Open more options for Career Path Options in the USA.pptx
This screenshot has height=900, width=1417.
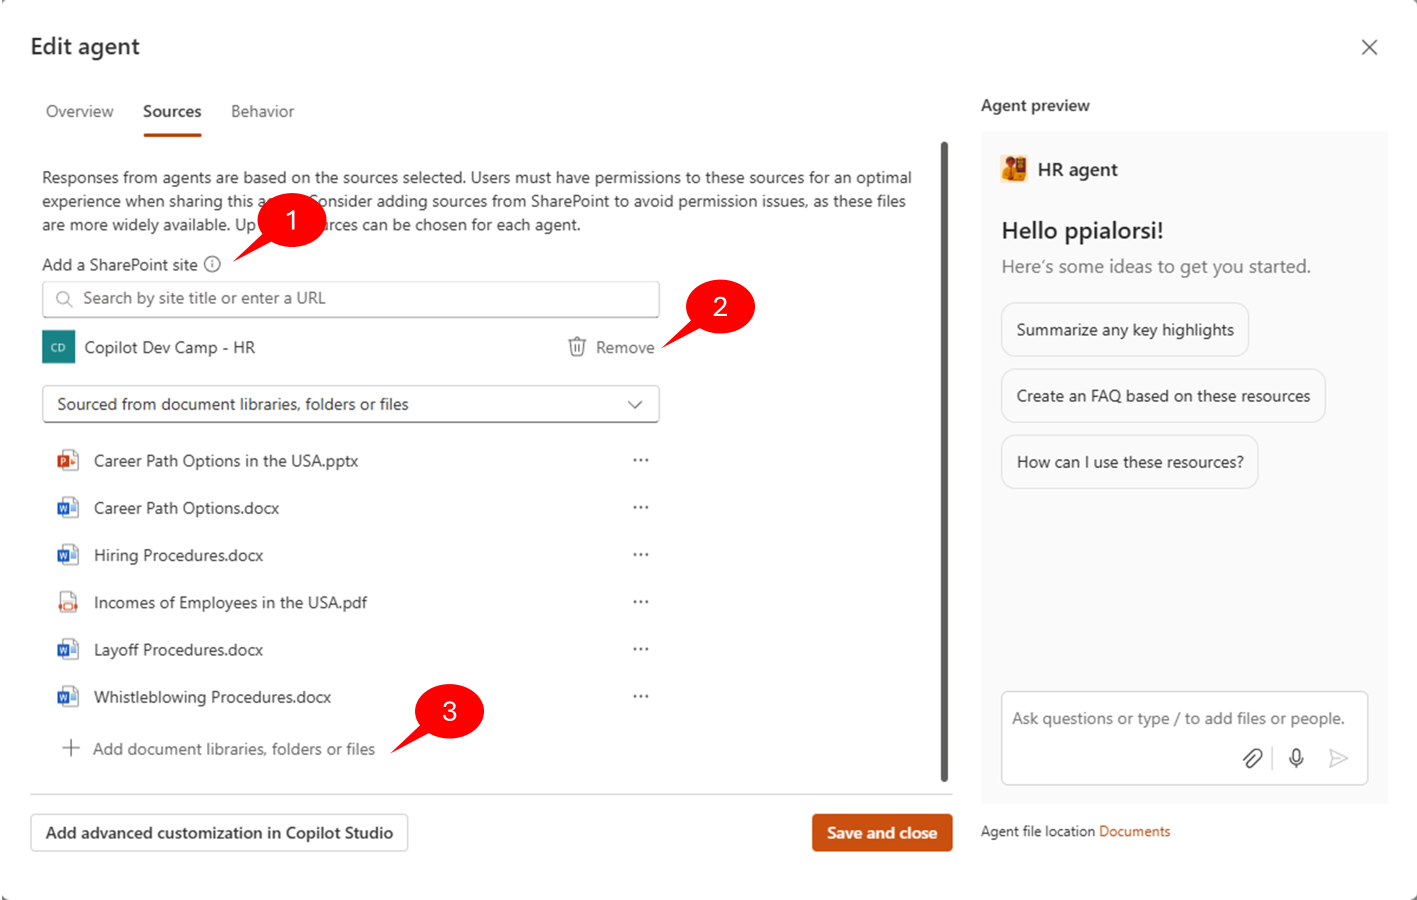tap(641, 460)
